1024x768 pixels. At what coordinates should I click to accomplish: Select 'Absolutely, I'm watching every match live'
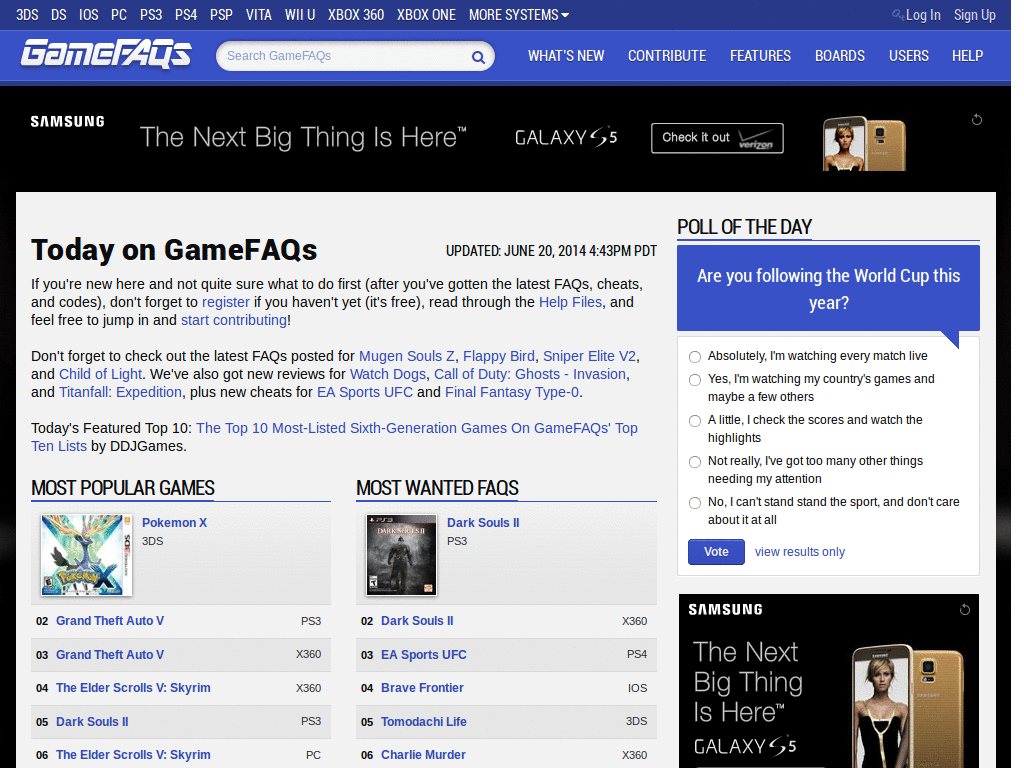695,357
